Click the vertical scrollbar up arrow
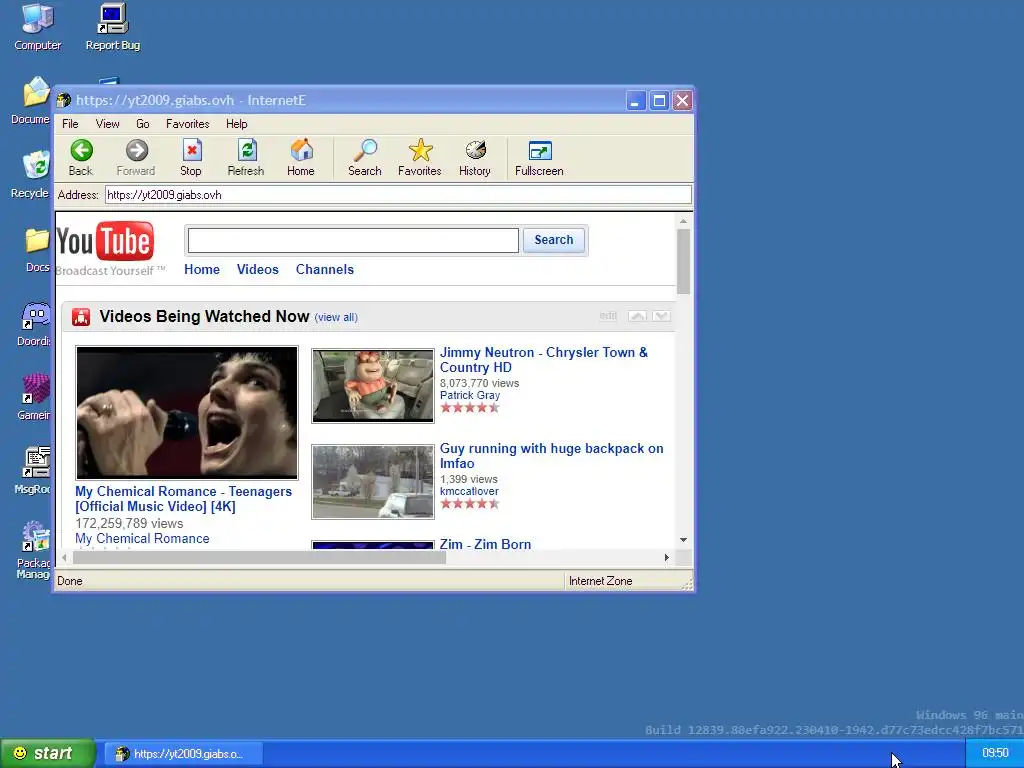1024x768 pixels. pyautogui.click(x=683, y=221)
